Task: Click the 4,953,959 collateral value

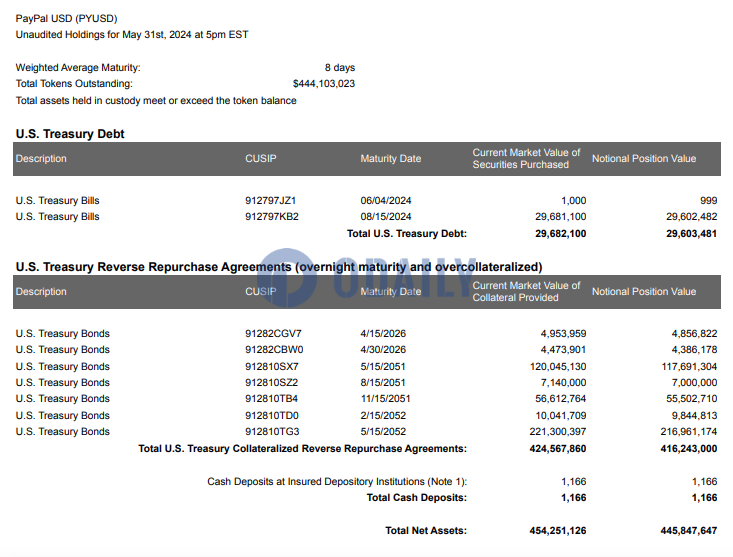Action: pyautogui.click(x=563, y=334)
